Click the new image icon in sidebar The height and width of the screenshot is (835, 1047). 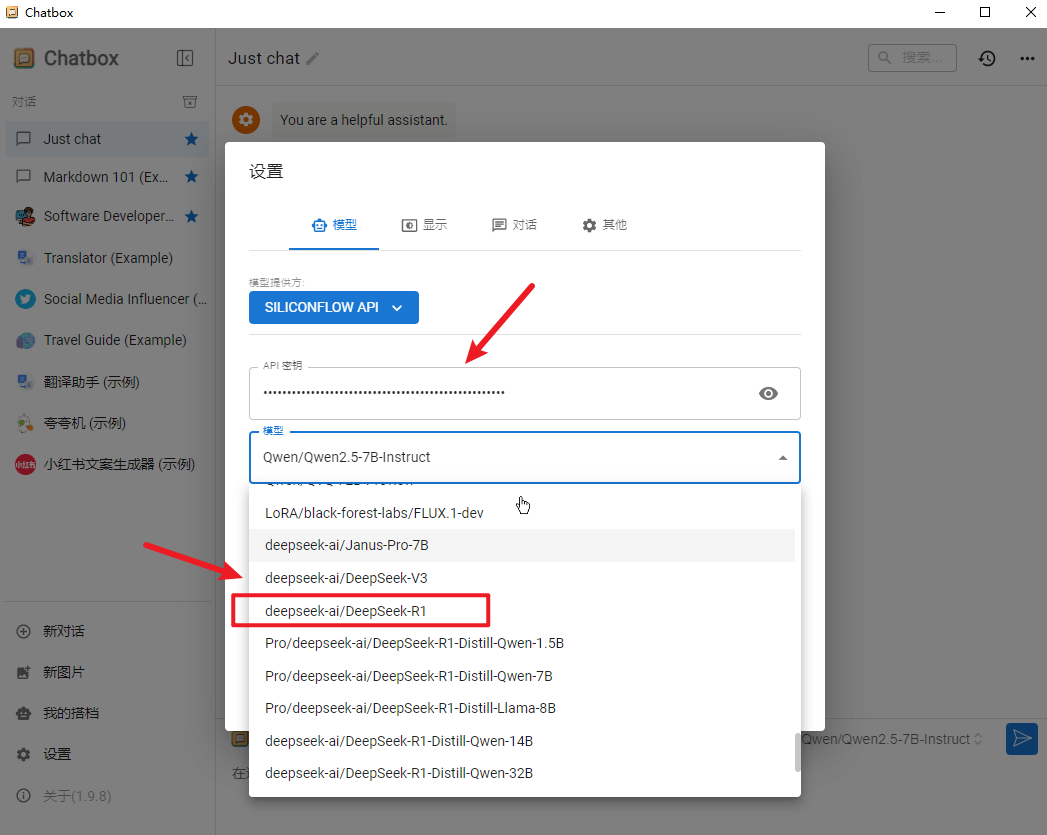coord(23,672)
